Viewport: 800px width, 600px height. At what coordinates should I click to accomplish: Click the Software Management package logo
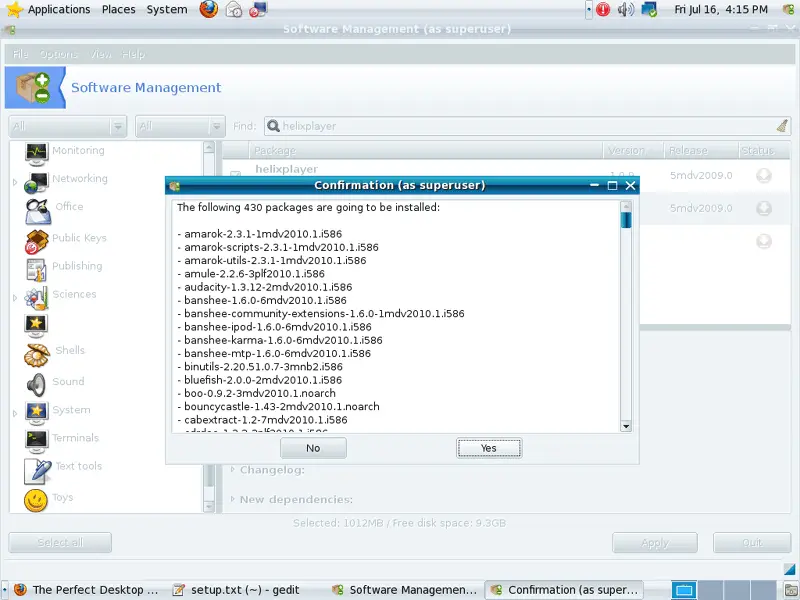pos(34,87)
